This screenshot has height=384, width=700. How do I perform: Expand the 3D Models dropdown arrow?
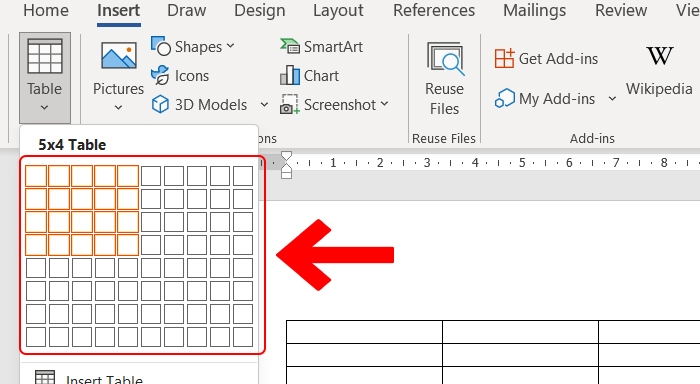(264, 104)
